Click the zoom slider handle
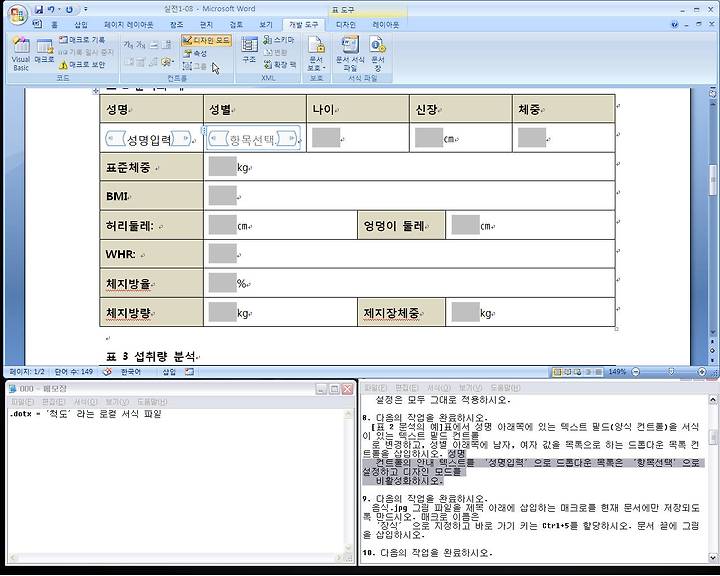 (x=671, y=372)
